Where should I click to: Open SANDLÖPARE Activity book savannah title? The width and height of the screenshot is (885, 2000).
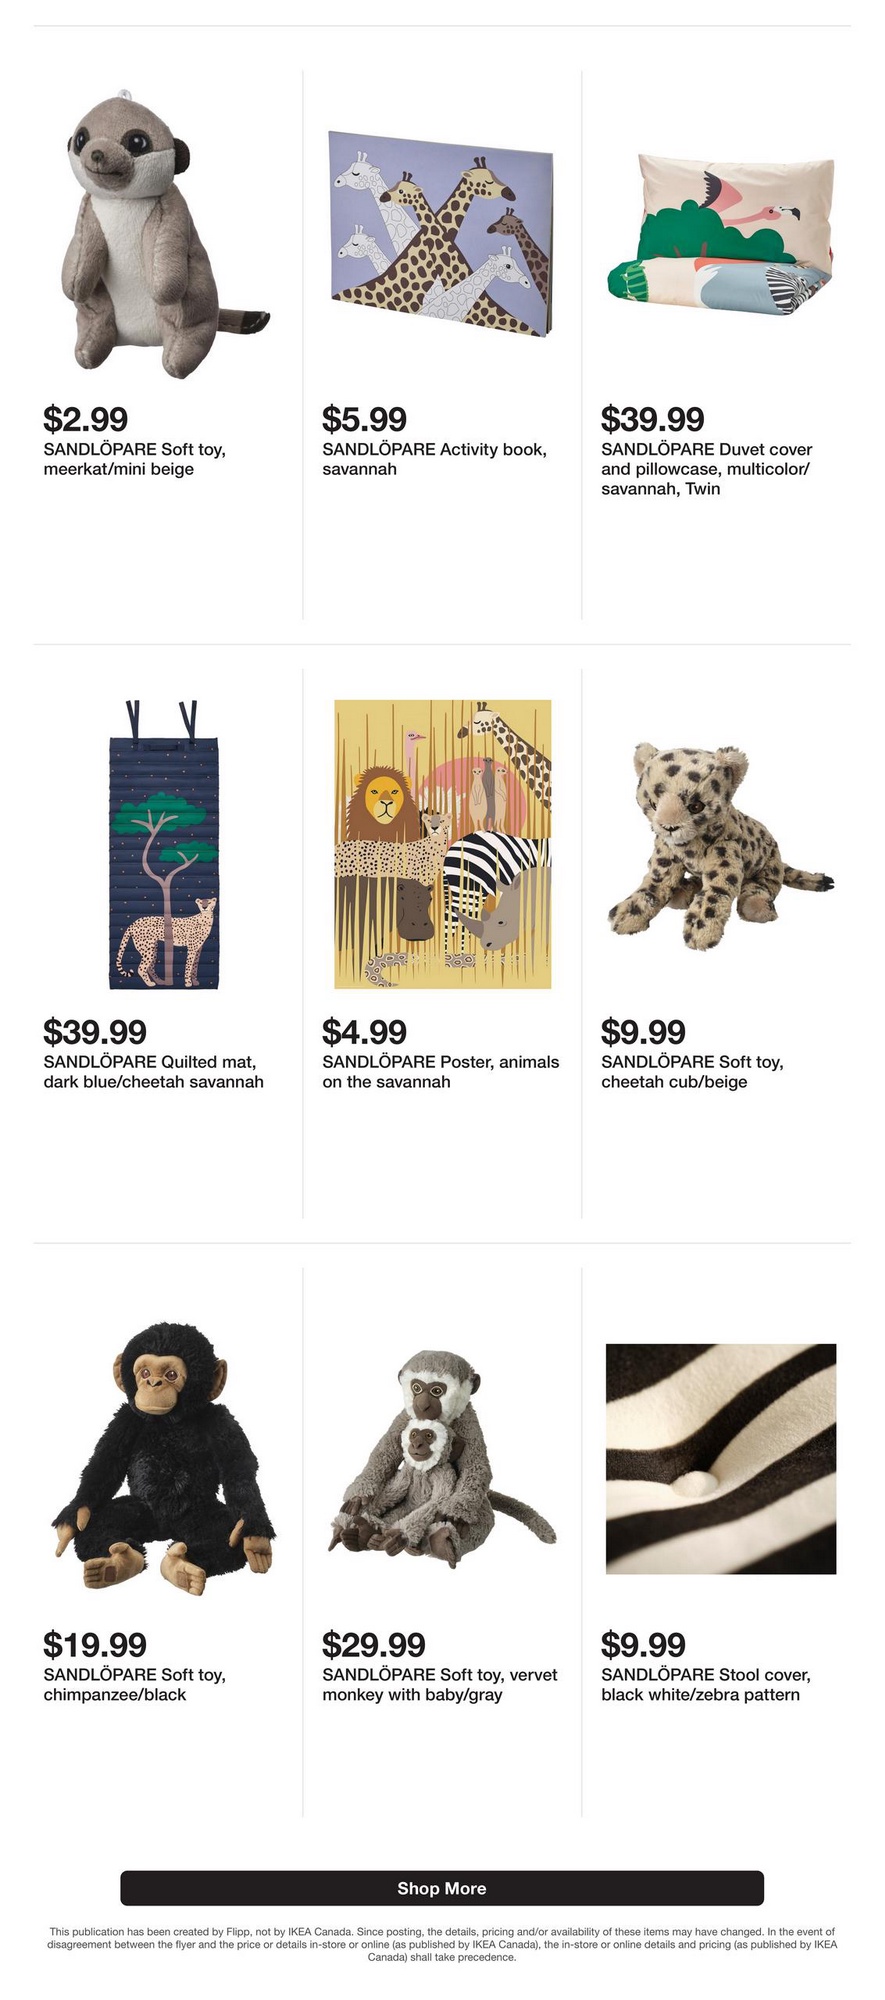coord(435,459)
